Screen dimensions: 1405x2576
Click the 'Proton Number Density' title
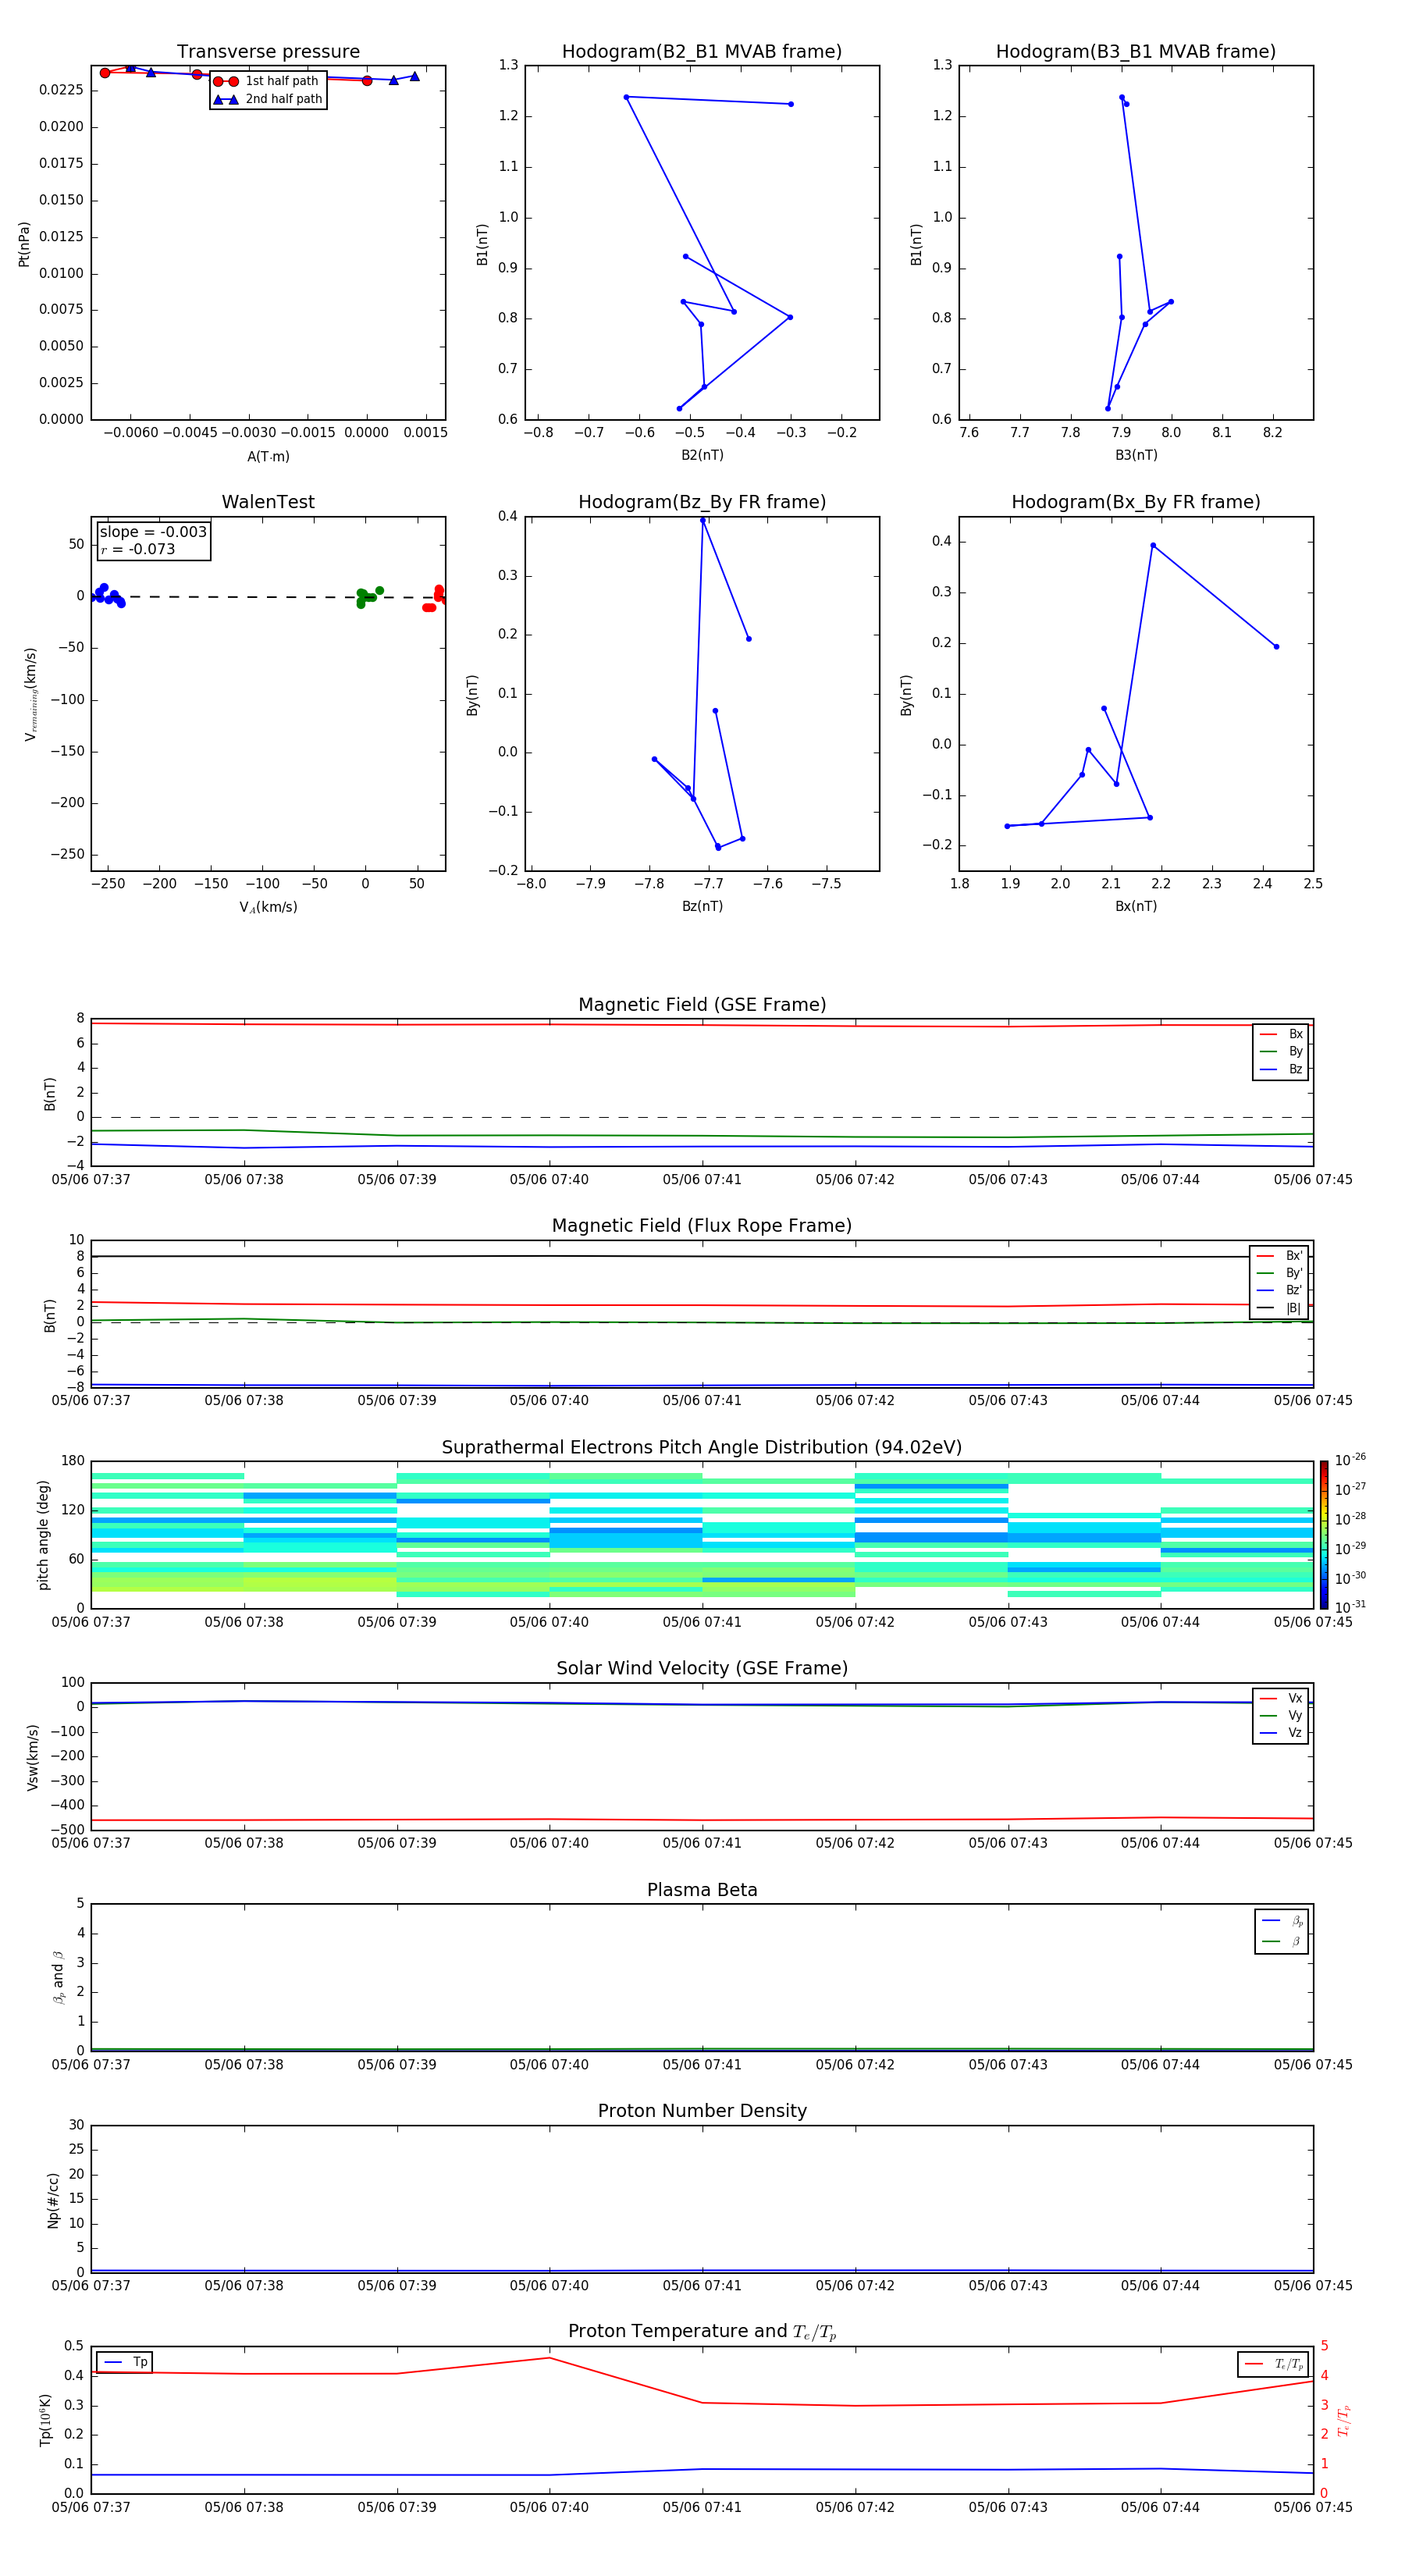point(702,2111)
